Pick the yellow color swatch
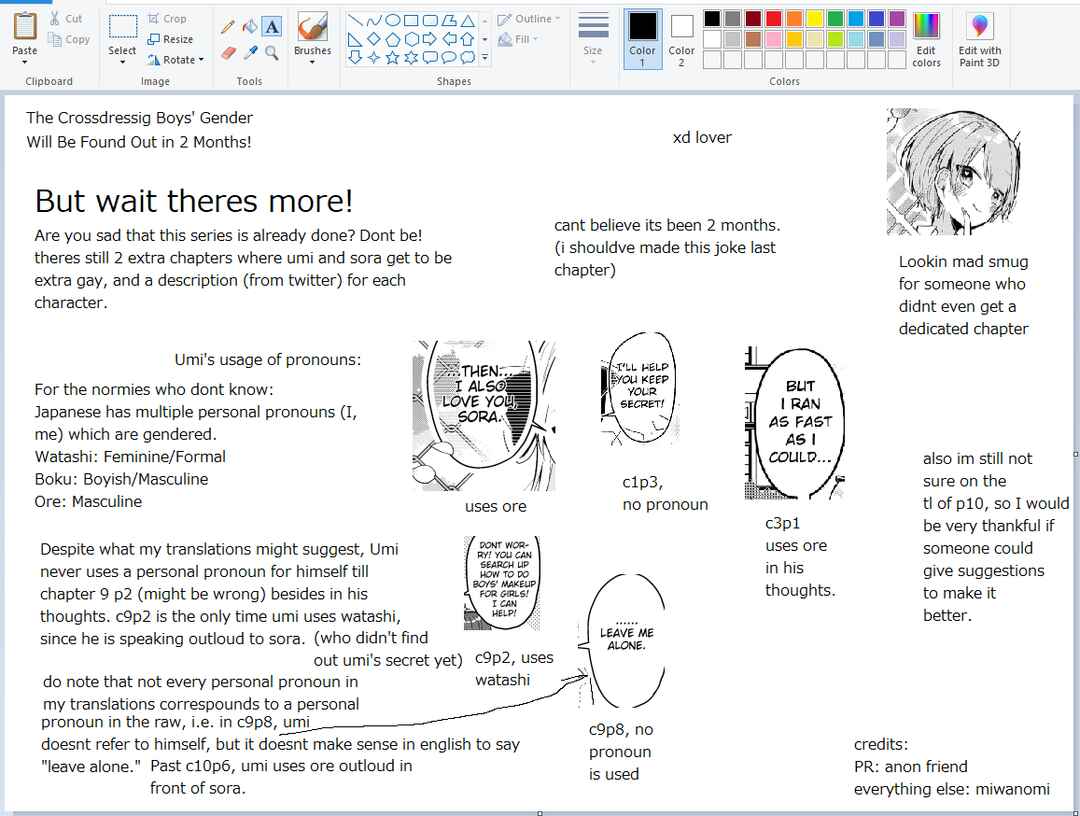The height and width of the screenshot is (816, 1080). point(815,19)
